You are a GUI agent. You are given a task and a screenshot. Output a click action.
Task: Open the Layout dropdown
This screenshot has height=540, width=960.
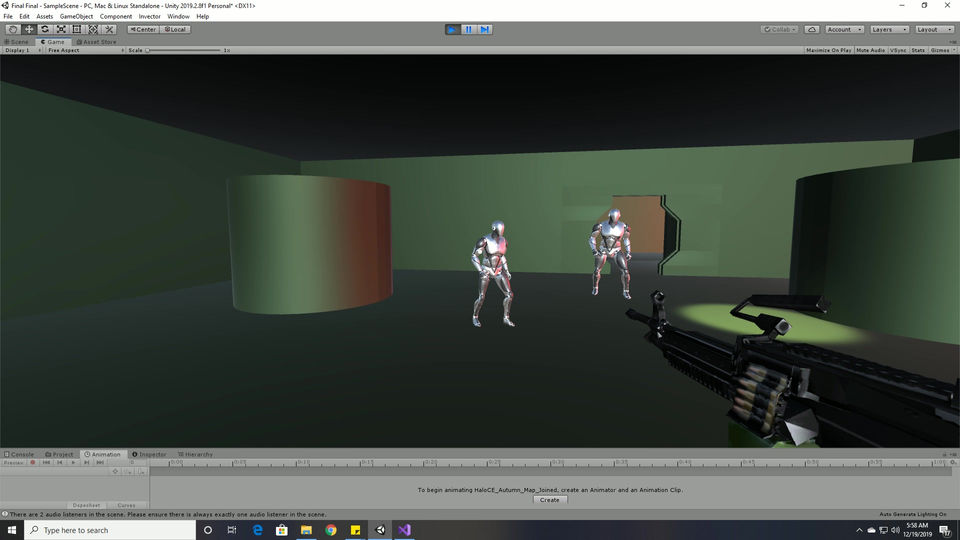click(934, 29)
